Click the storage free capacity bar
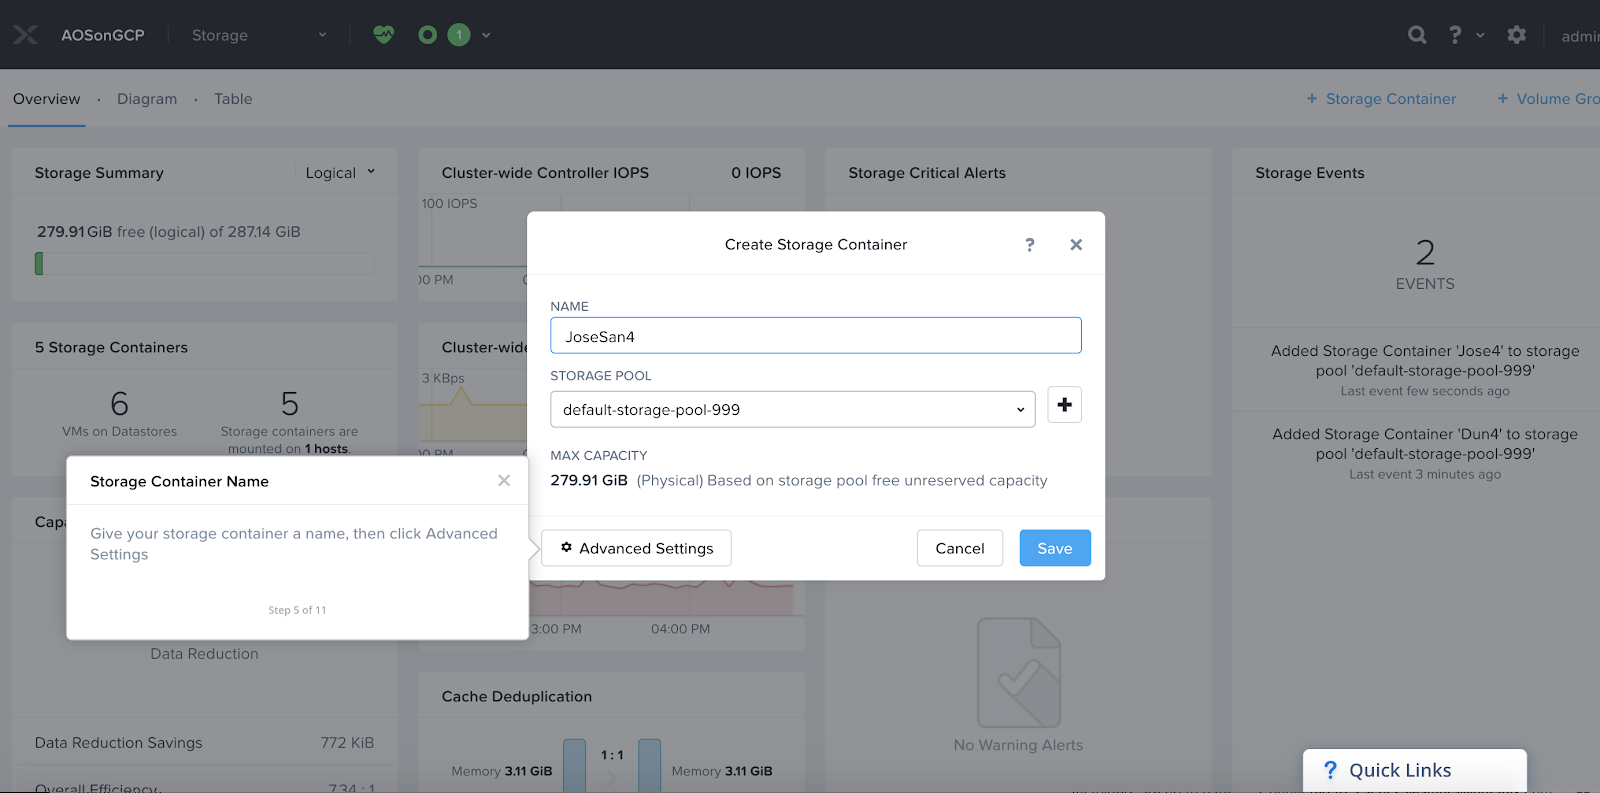This screenshot has height=793, width=1600. click(205, 264)
